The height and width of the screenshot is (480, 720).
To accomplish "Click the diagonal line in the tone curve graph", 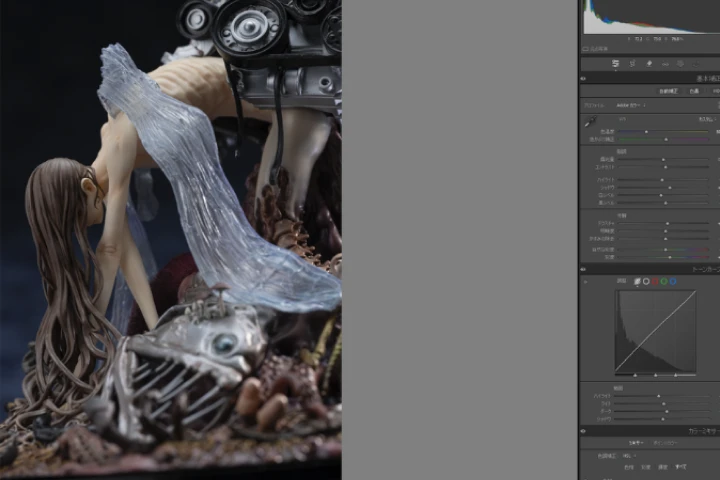I will (655, 331).
